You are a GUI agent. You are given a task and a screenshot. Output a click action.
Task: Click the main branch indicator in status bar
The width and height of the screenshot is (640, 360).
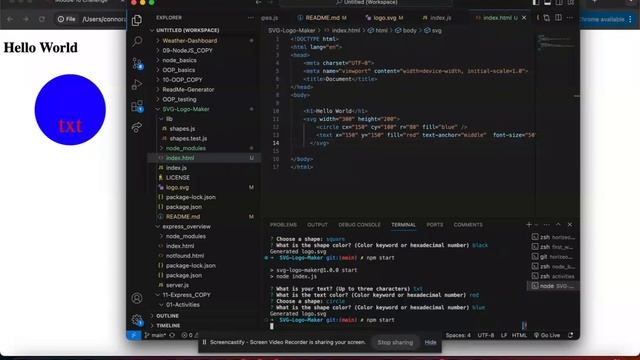click(155, 335)
